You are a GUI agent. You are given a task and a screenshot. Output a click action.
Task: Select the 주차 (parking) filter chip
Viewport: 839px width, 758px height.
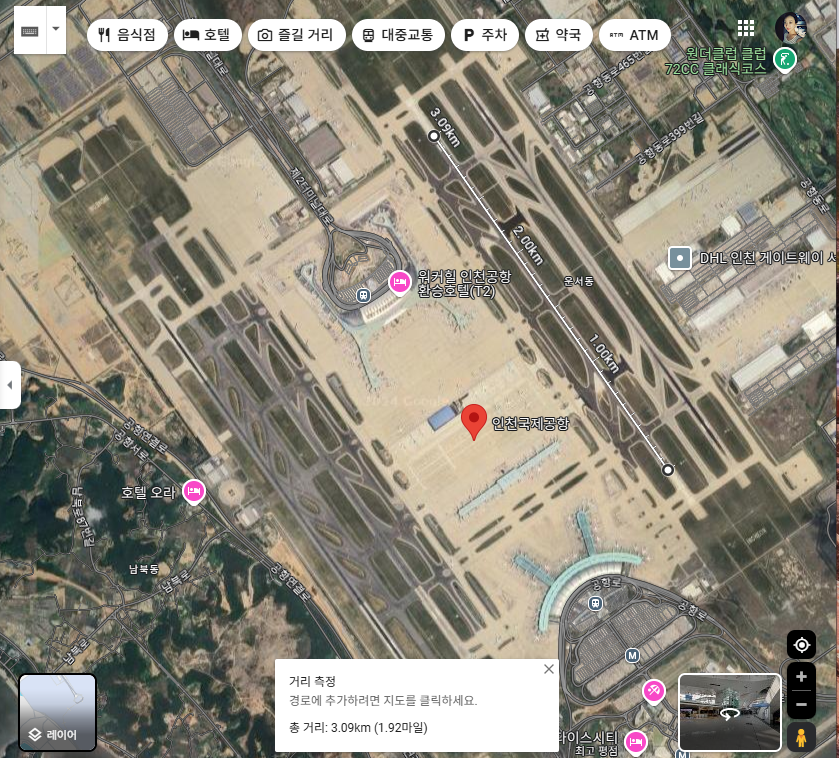pyautogui.click(x=485, y=35)
